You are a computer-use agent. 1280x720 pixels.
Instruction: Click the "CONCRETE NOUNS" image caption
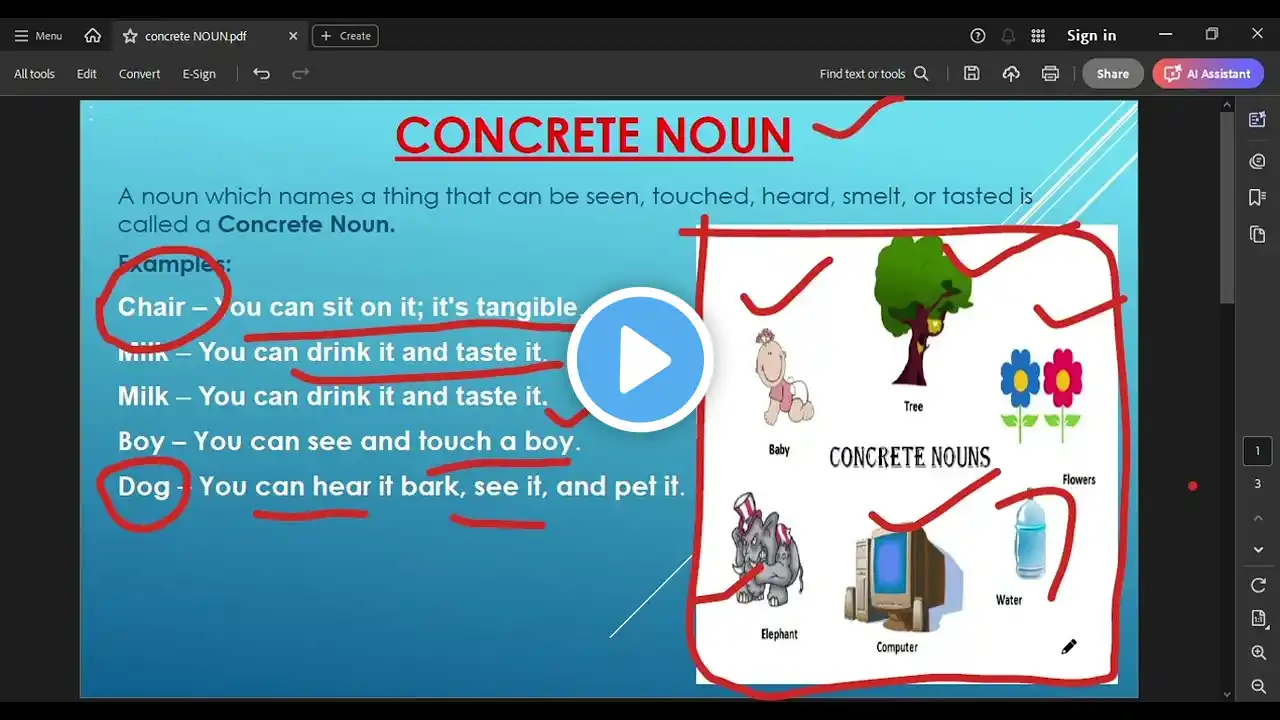pos(910,458)
